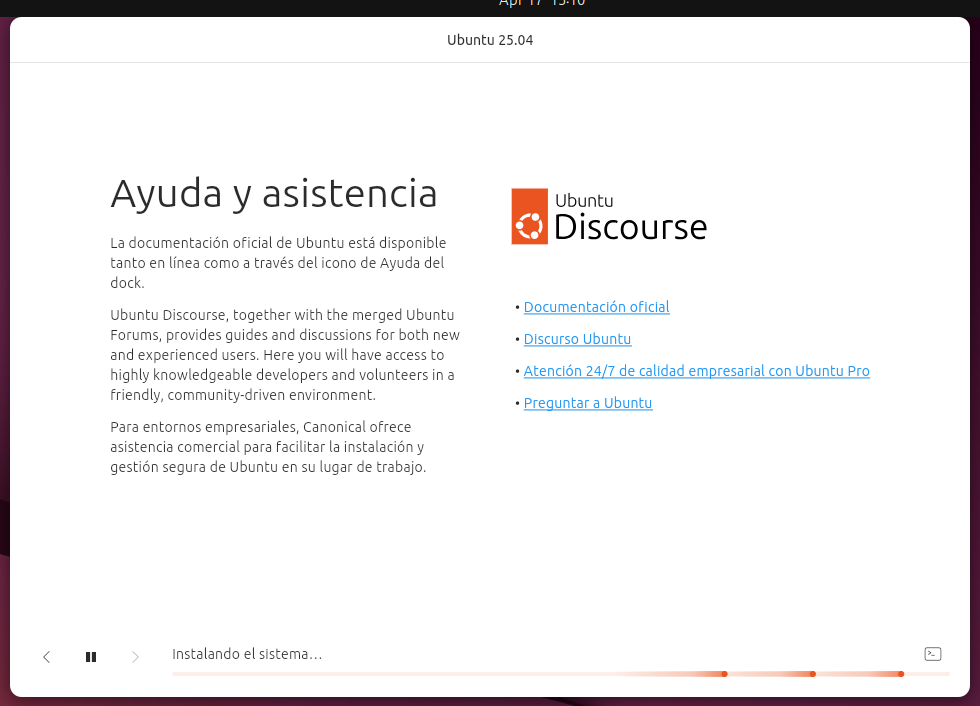The image size is (980, 706).
Task: Pause the installation slideshow
Action: 91,657
